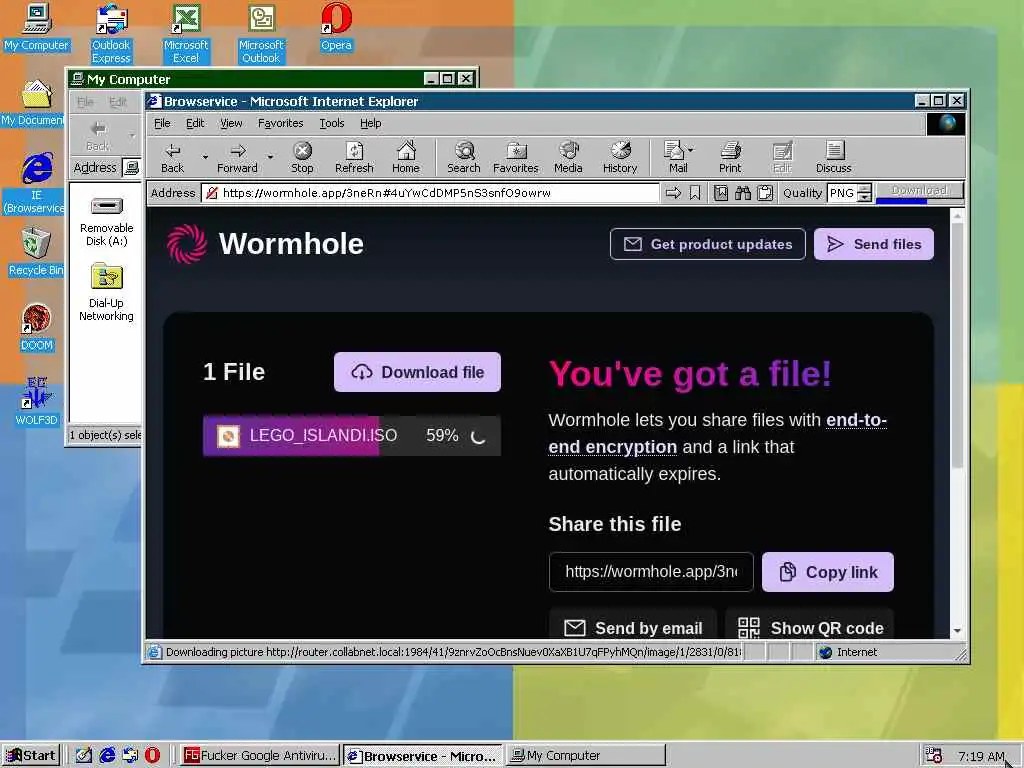This screenshot has width=1024, height=768.
Task: Click the scrollbar down arrow in browser
Action: coord(957,631)
